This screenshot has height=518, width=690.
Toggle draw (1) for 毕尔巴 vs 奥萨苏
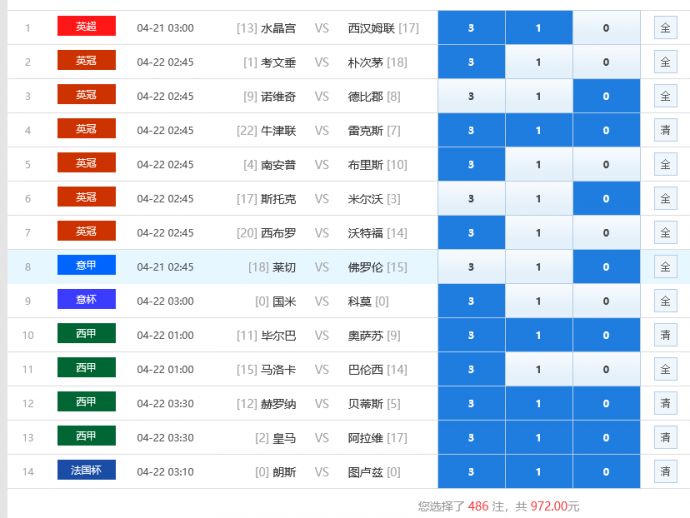(538, 335)
